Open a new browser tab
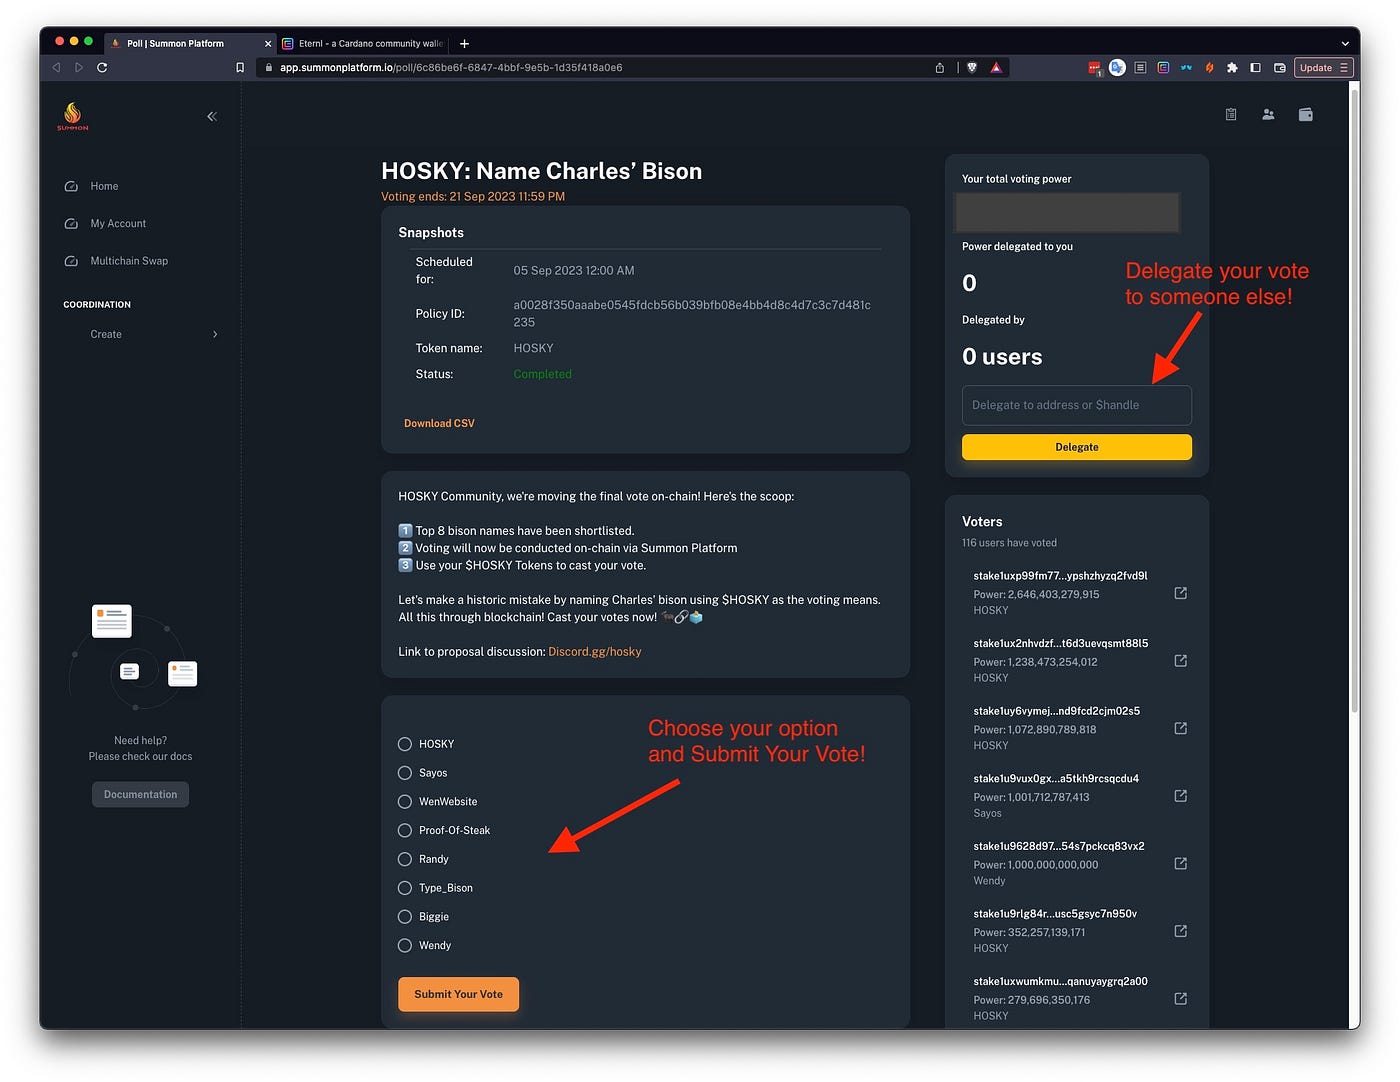 (x=464, y=44)
